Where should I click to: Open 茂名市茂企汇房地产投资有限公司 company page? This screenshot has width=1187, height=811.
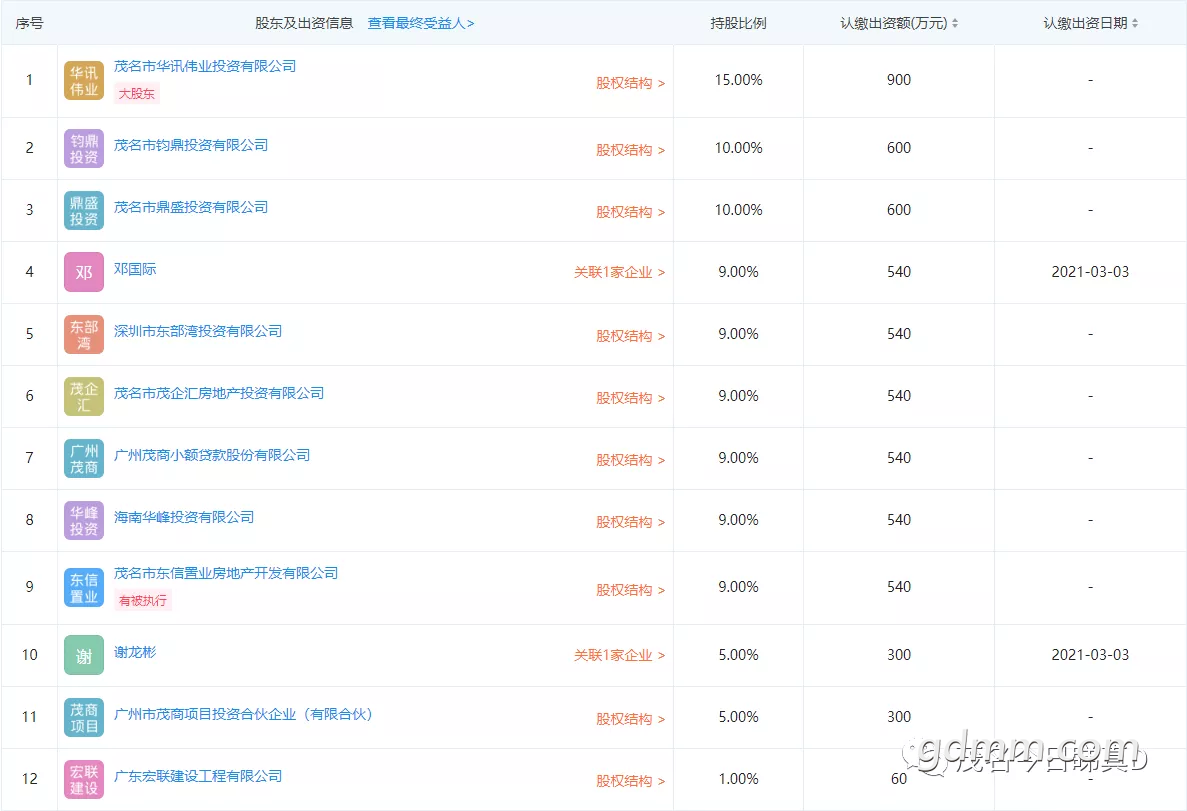tap(219, 394)
